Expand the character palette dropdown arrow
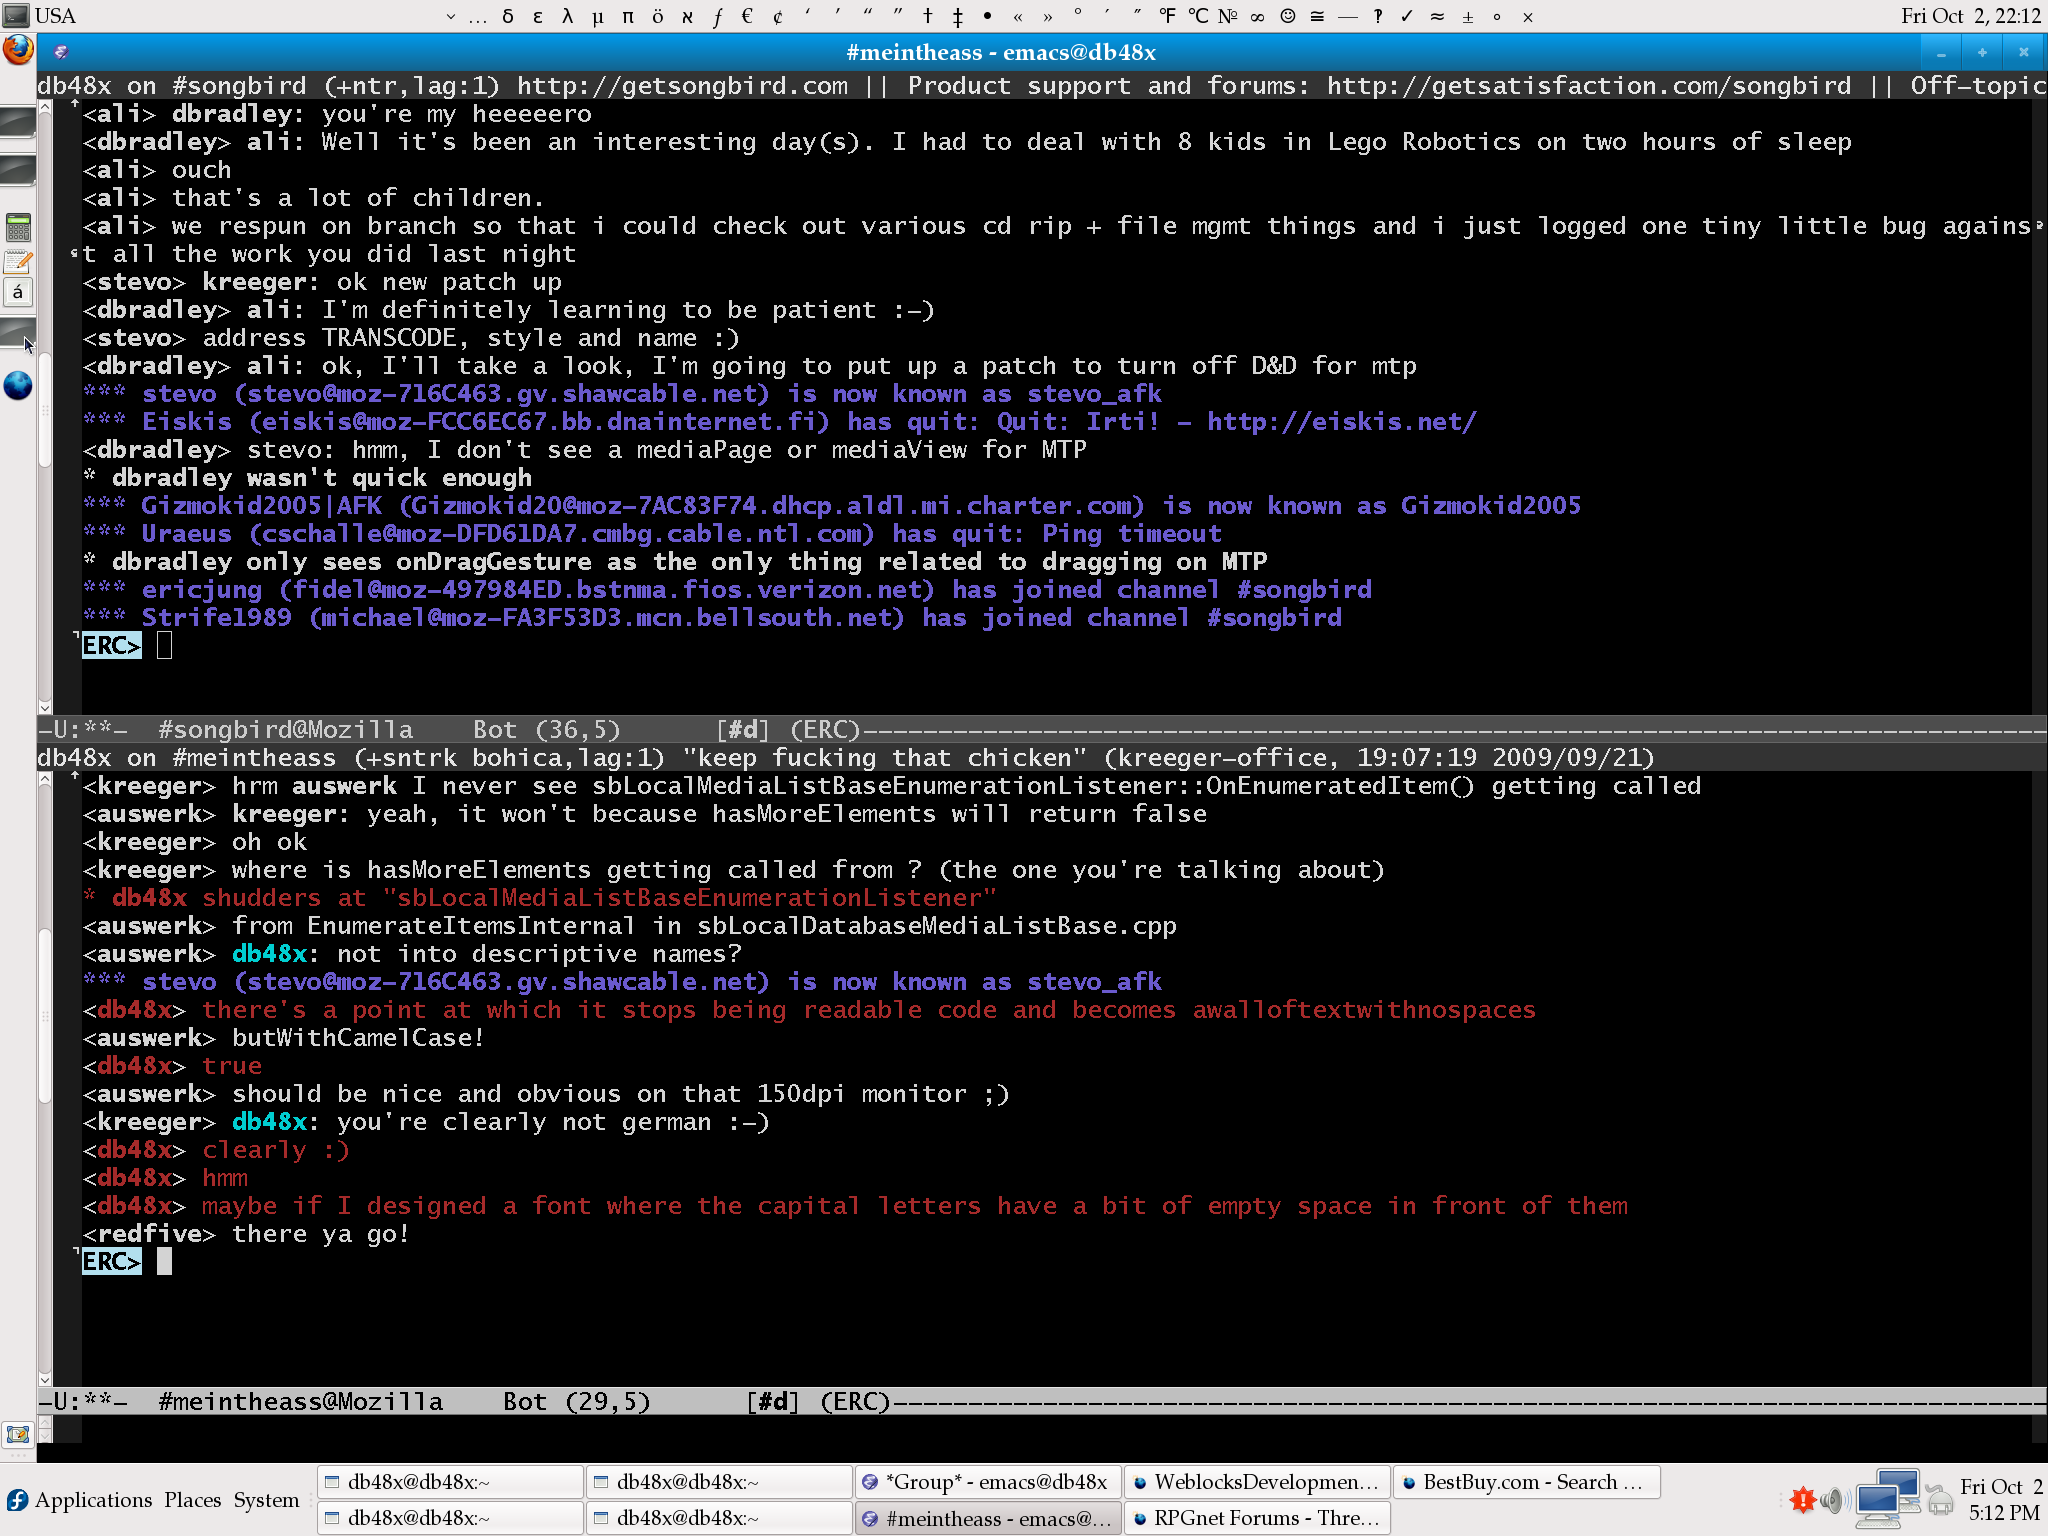The width and height of the screenshot is (2048, 1536). (x=451, y=16)
